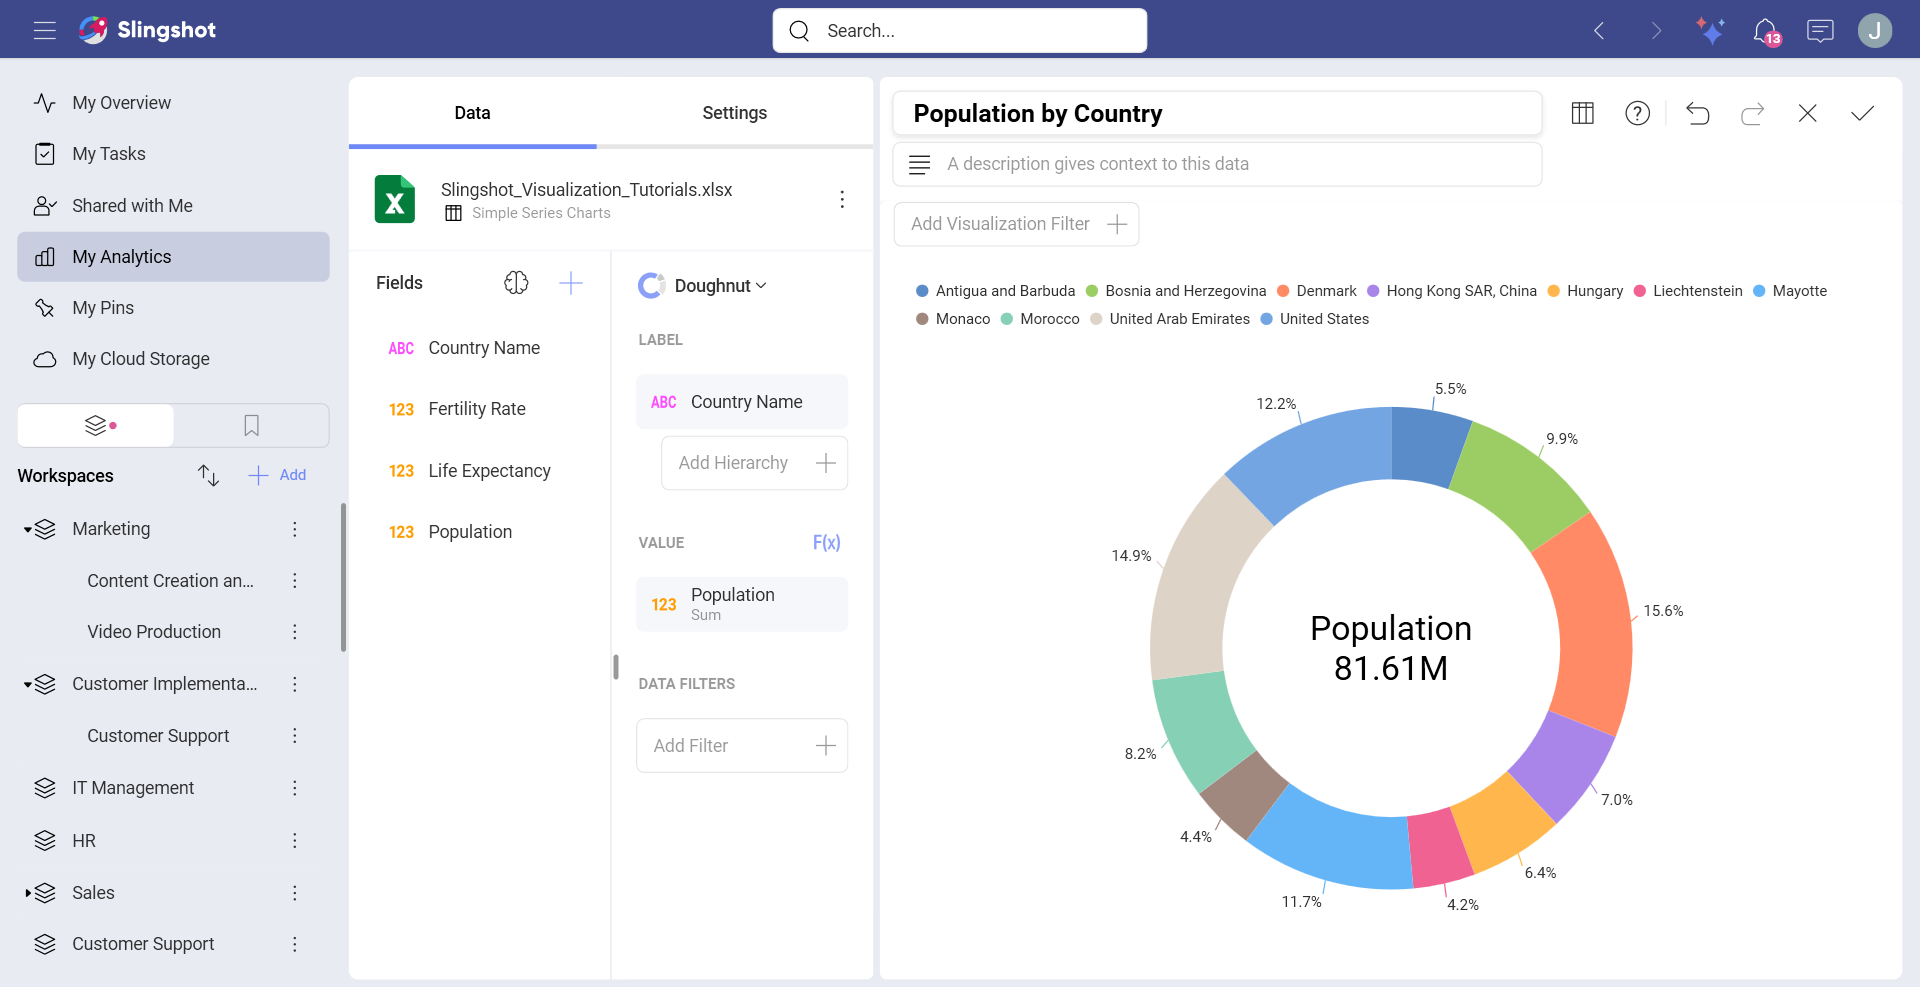This screenshot has width=1920, height=987.
Task: Click the description input field
Action: click(1217, 164)
